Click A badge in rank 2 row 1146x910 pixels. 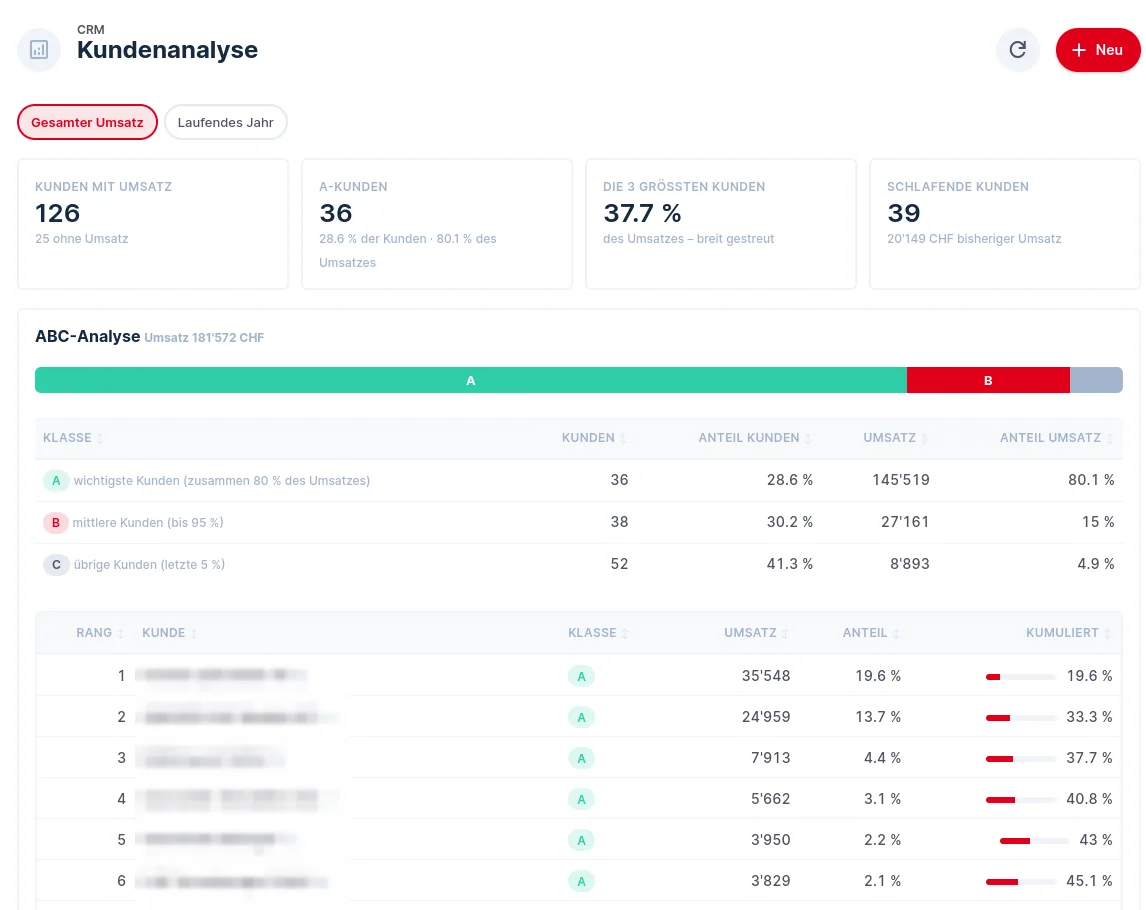coord(581,717)
